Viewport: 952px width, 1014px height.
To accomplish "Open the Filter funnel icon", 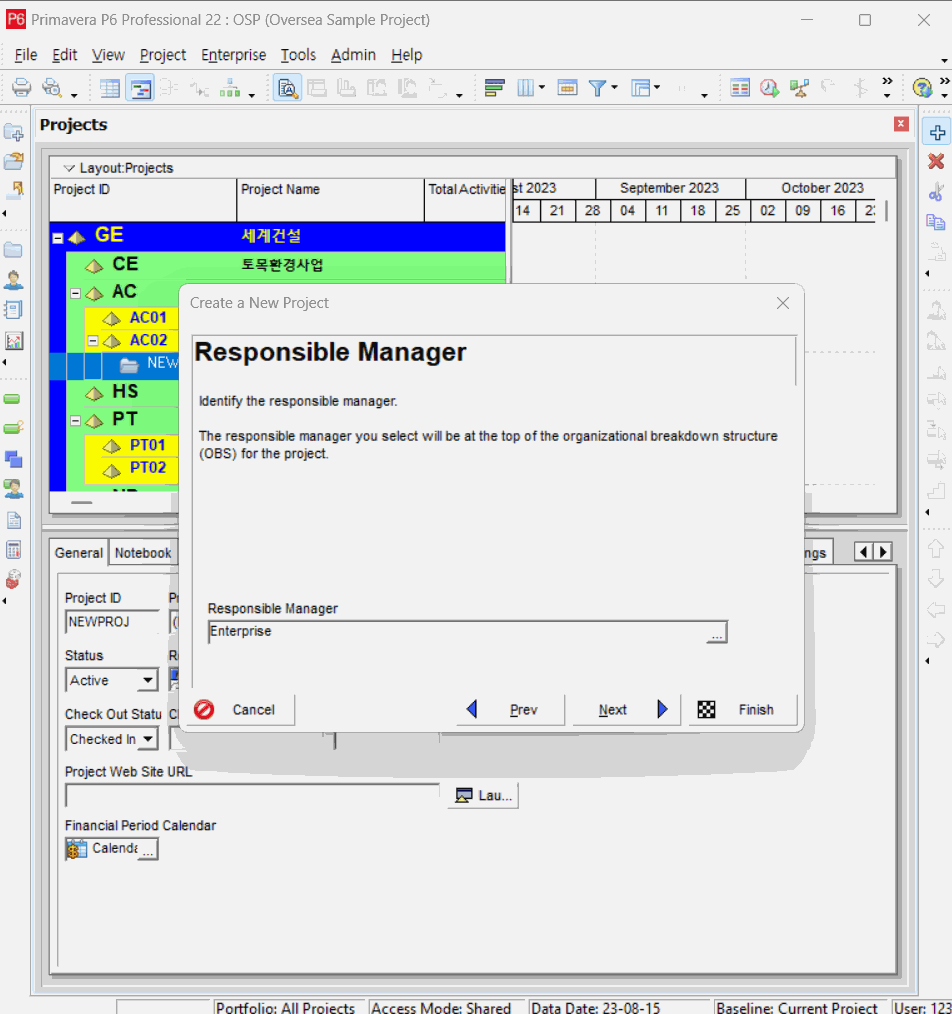I will coord(597,87).
